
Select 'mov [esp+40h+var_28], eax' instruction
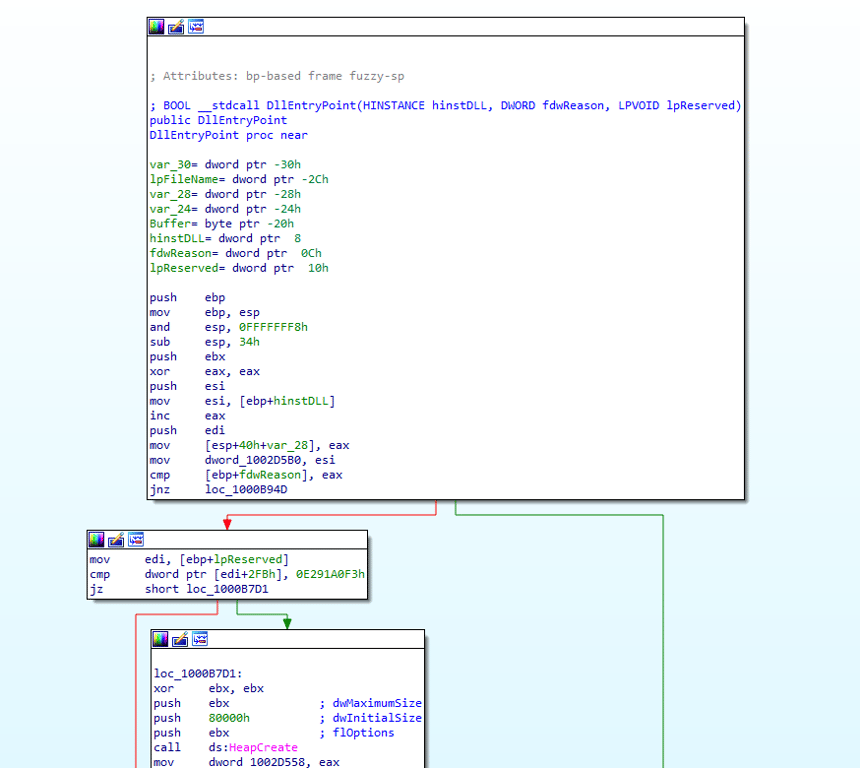click(250, 445)
